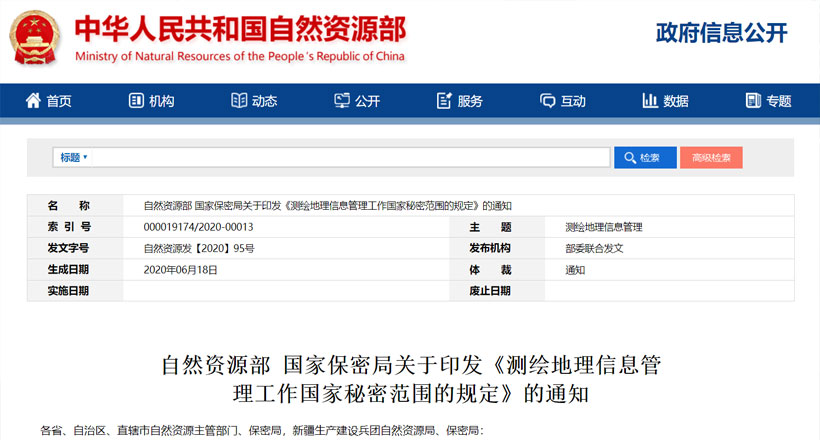Screen dimensions: 820x440
Task: Click the 废止日期 field label
Action: [489, 291]
